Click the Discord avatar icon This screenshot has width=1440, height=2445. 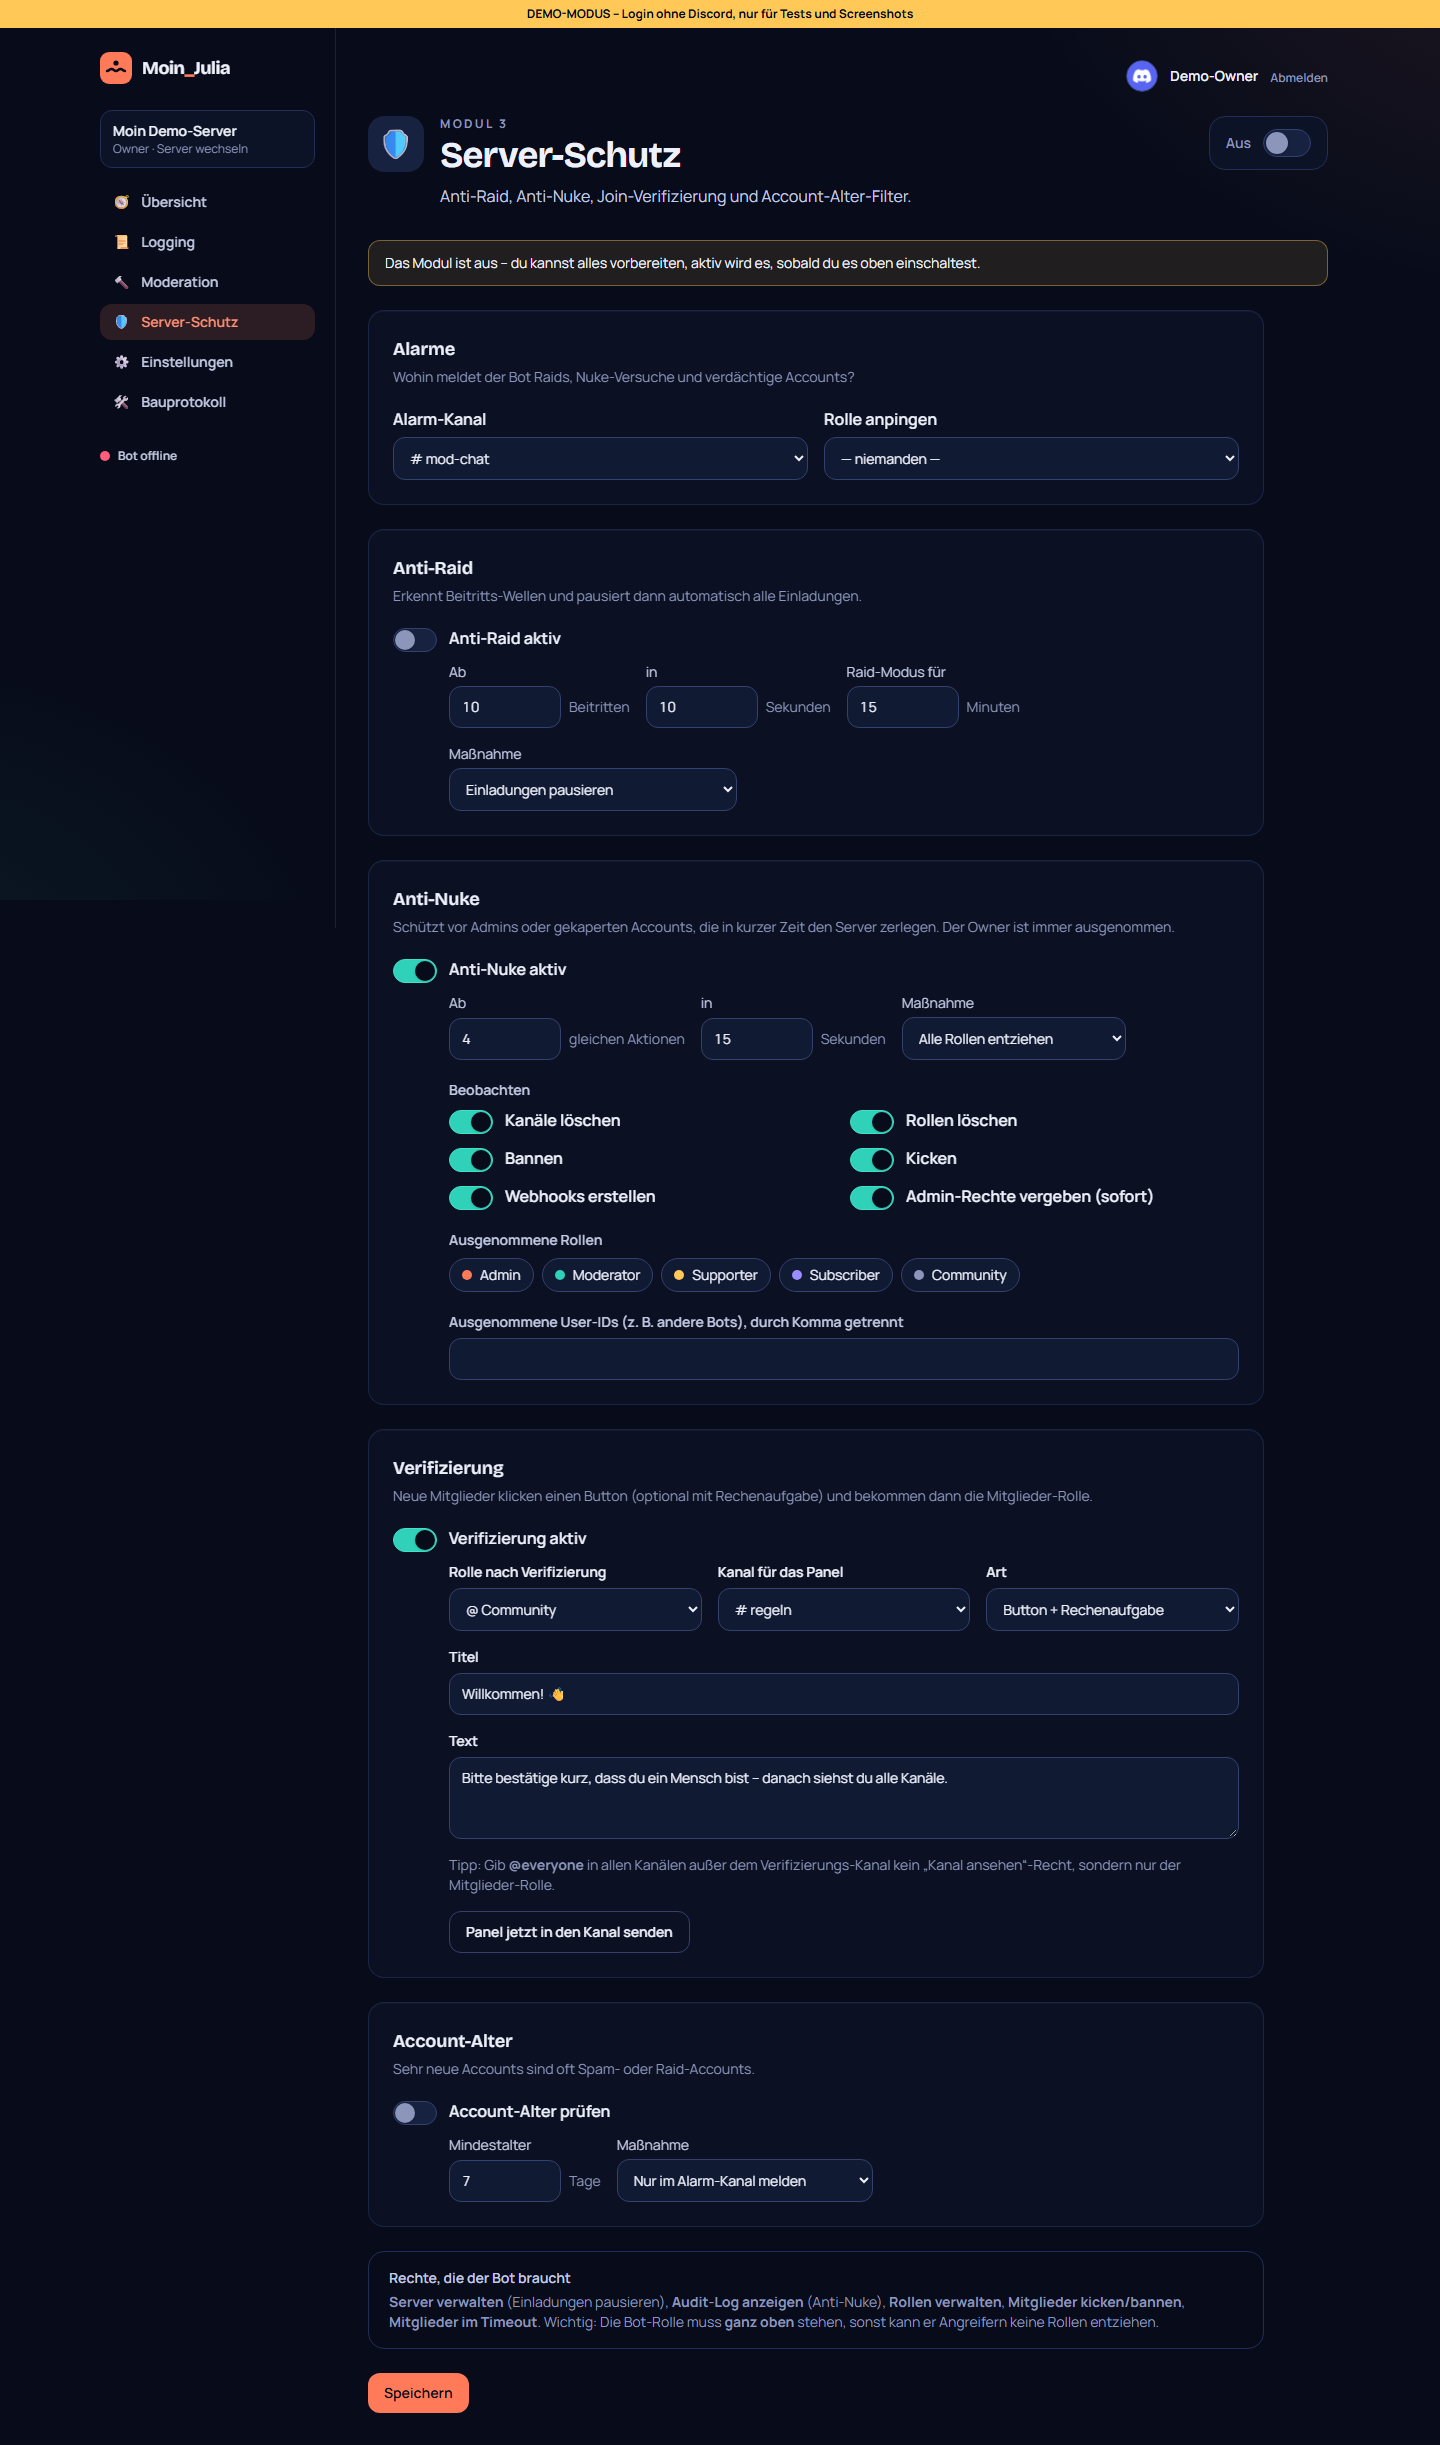(x=1142, y=76)
